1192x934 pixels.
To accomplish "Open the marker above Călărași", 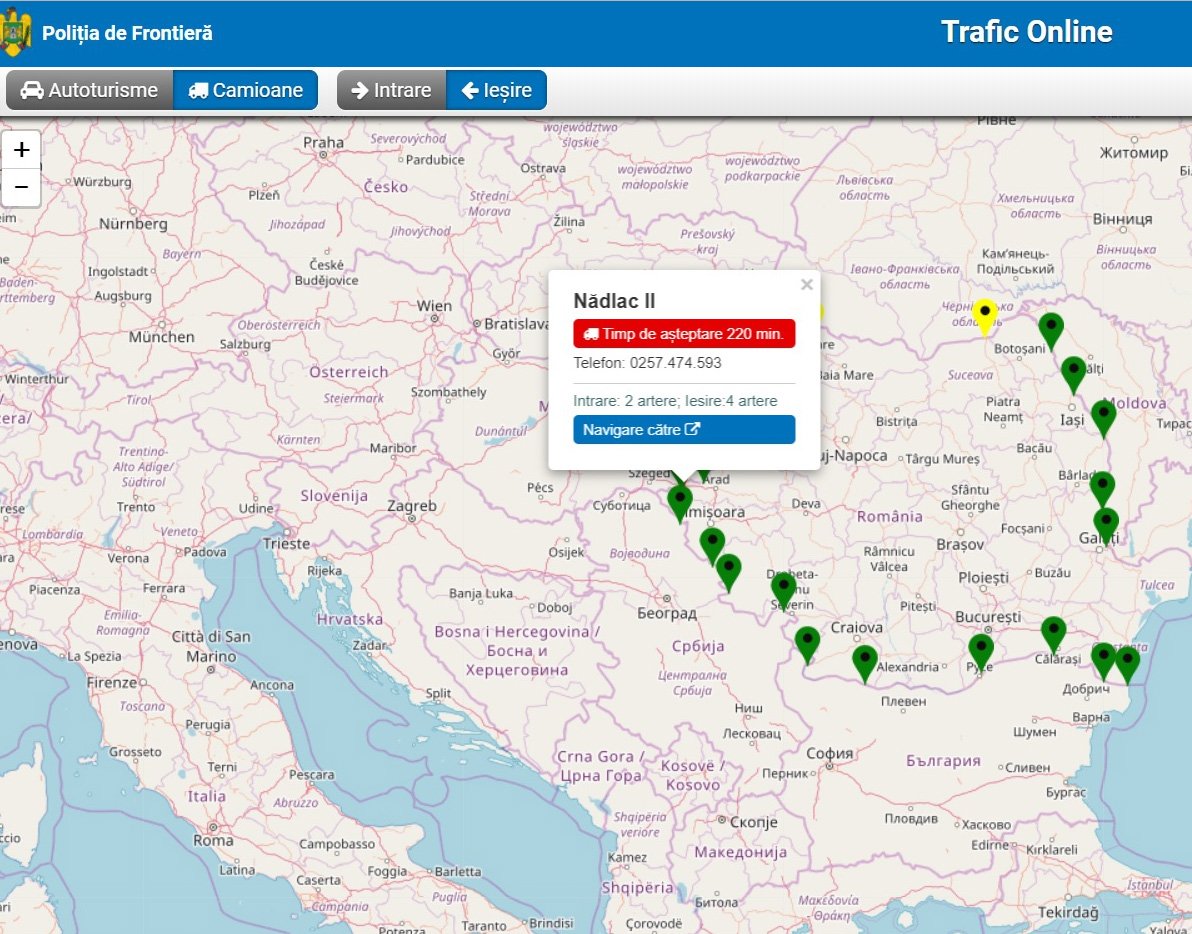I will tap(1053, 633).
